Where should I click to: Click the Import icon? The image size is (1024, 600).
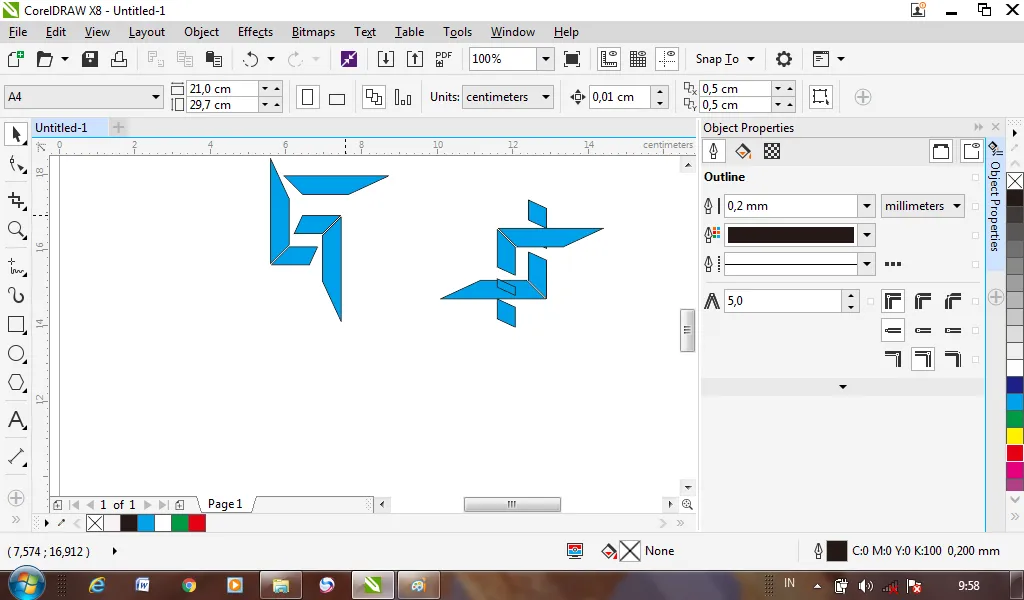tap(386, 59)
